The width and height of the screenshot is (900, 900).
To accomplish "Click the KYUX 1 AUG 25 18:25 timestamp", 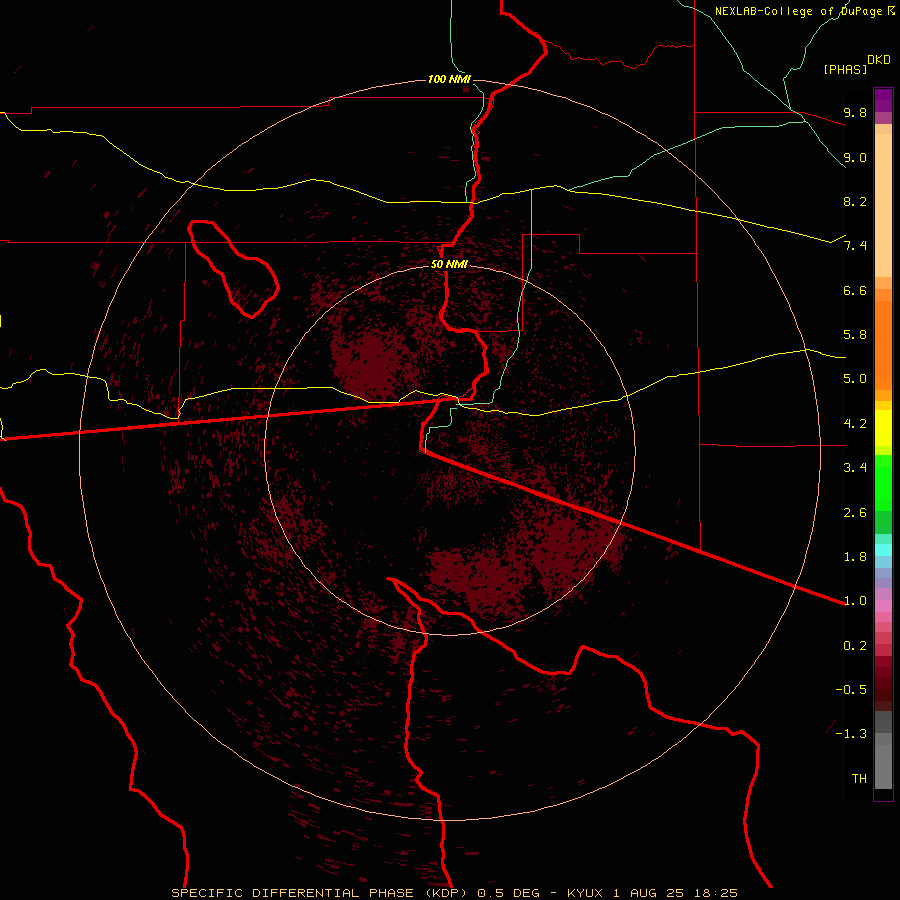I will coord(652,893).
